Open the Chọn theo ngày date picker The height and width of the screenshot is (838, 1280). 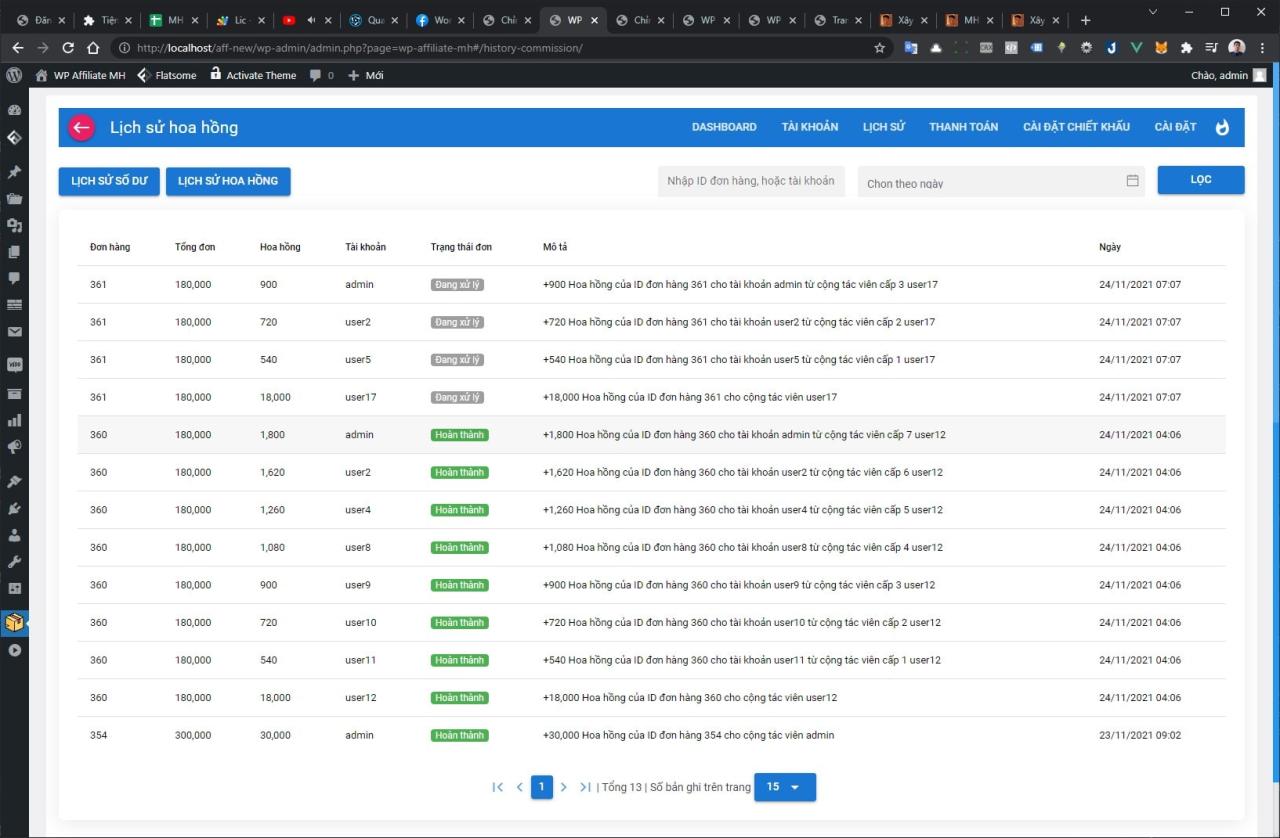[1000, 182]
